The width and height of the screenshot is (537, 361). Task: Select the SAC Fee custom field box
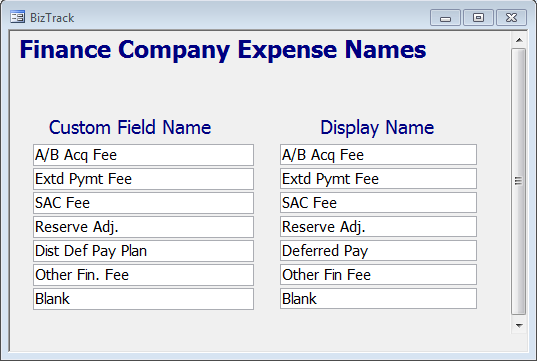tap(143, 203)
